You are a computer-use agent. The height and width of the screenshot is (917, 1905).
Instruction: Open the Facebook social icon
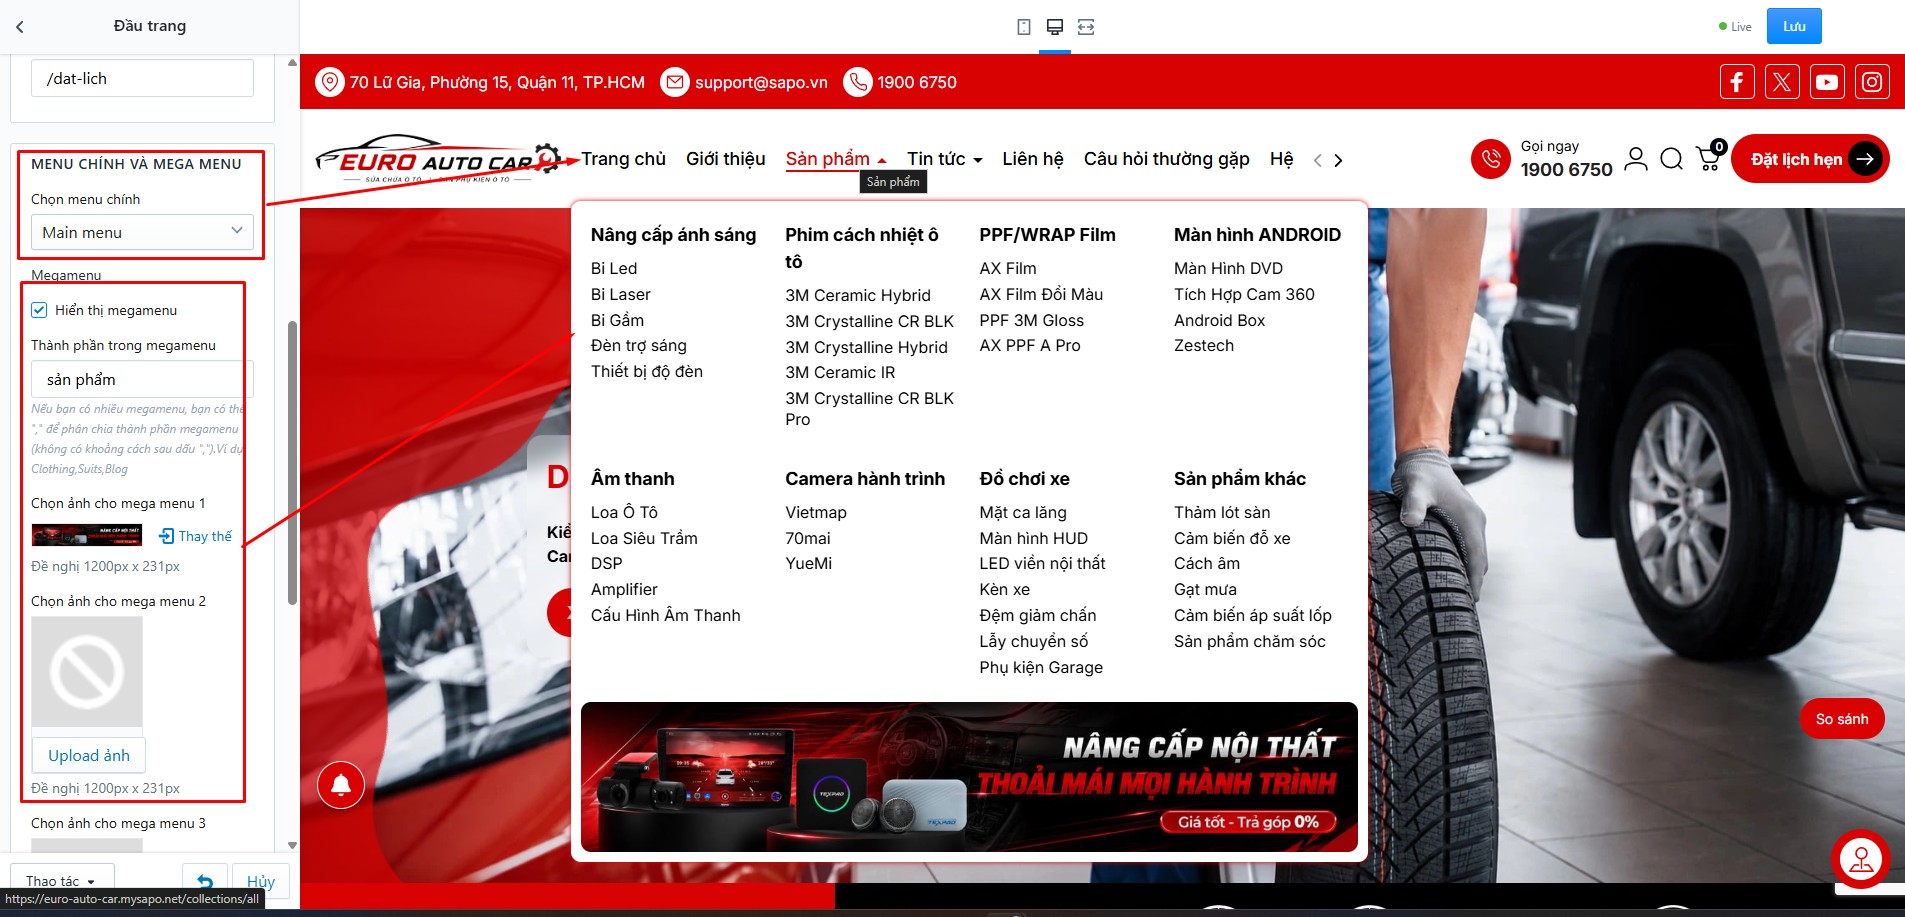(x=1737, y=82)
